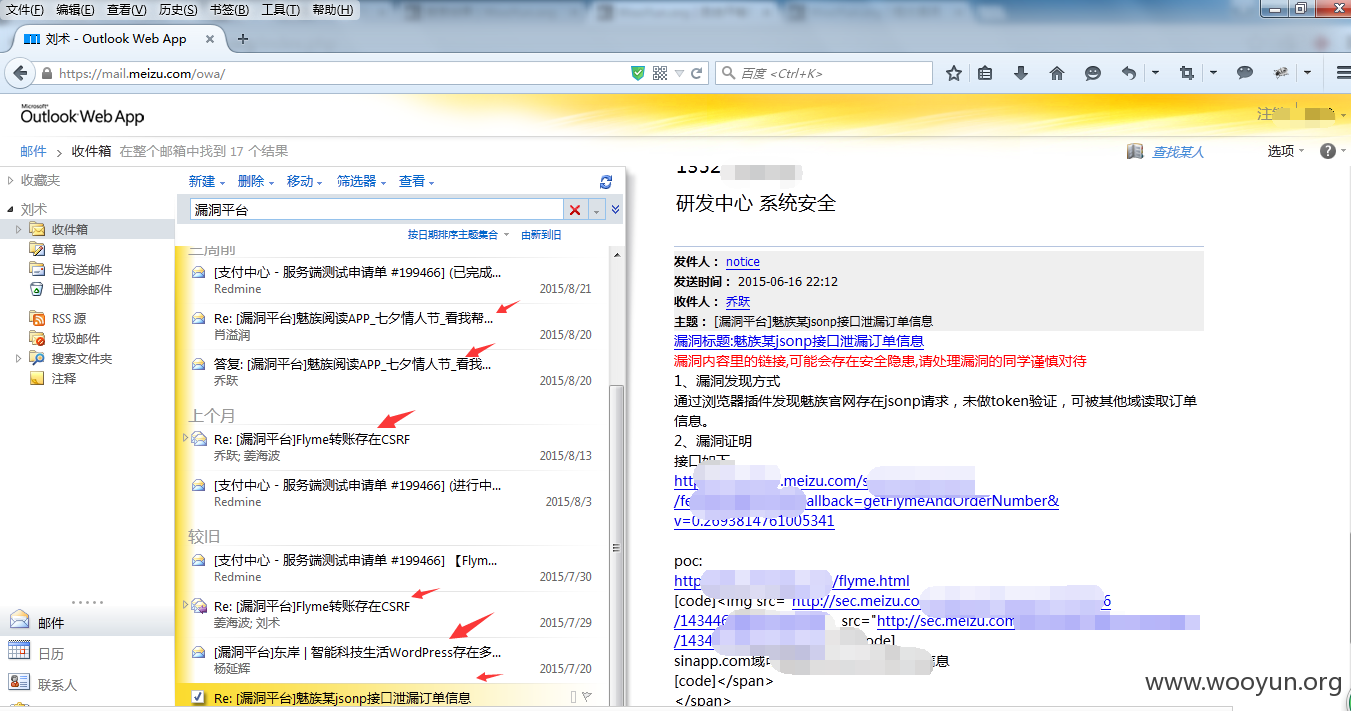Viewport: 1351px width, 711px height.
Task: Open a new browser tab
Action: click(x=243, y=39)
